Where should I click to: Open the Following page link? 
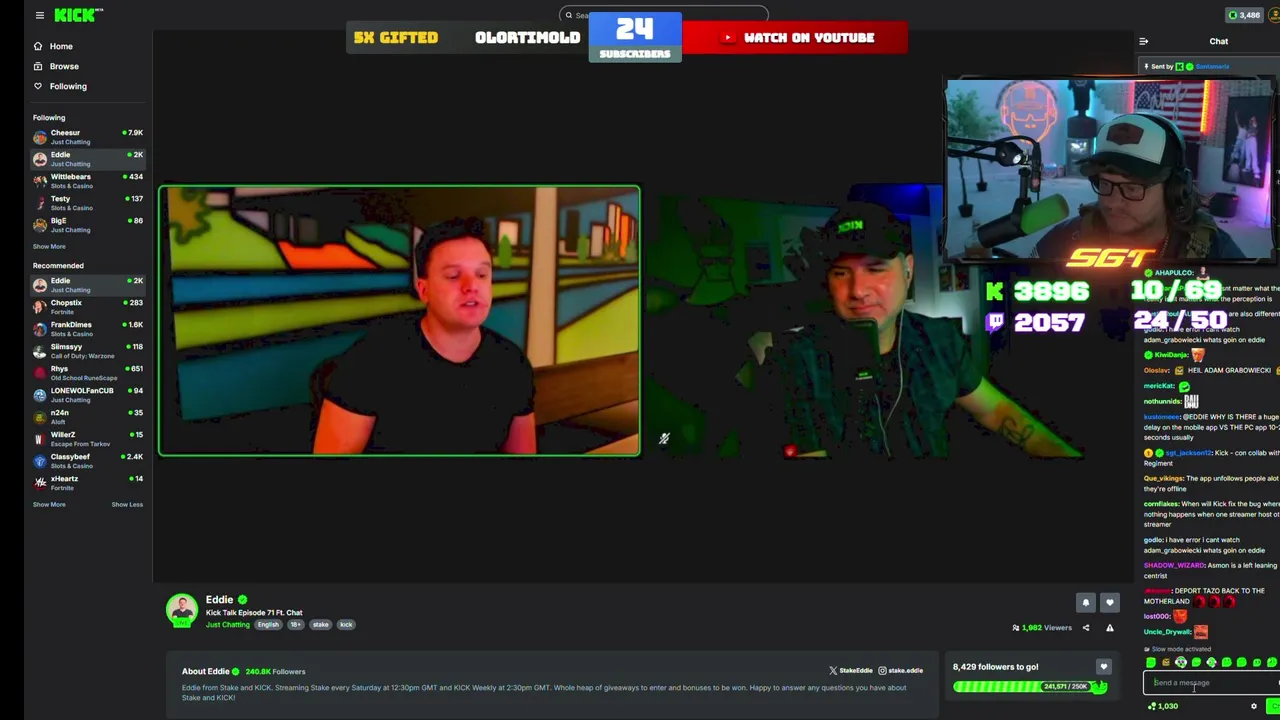[68, 86]
